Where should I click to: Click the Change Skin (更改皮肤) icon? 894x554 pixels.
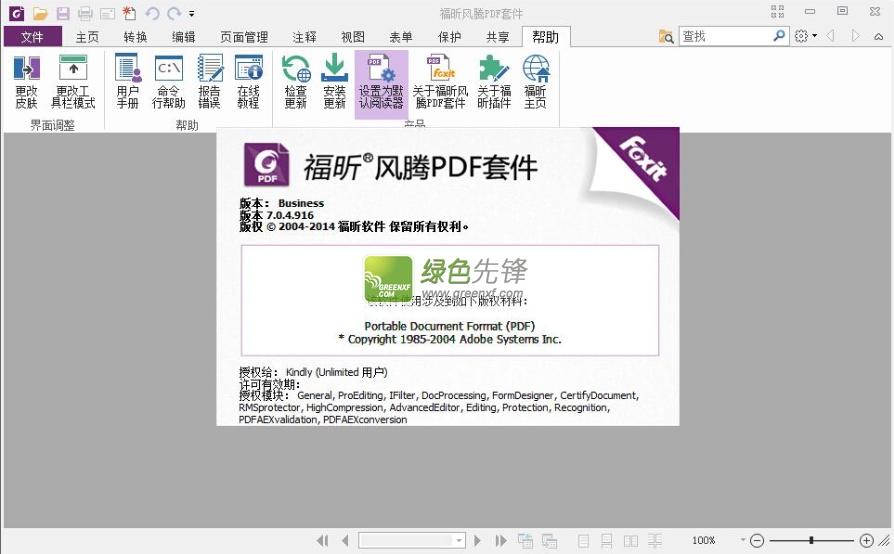point(26,82)
